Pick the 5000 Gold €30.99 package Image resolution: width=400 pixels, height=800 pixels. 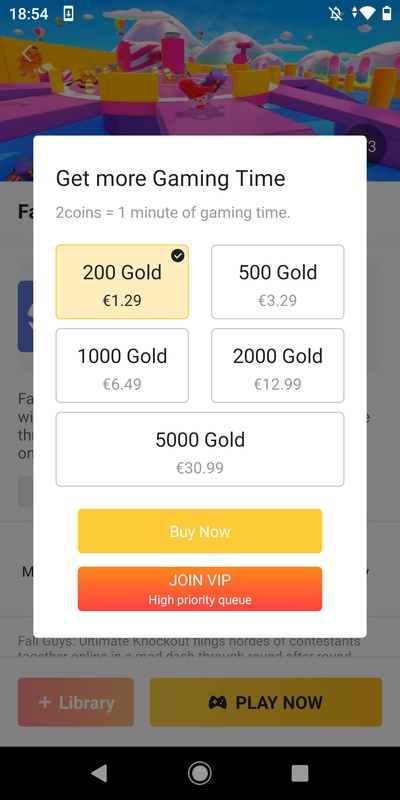coord(200,449)
